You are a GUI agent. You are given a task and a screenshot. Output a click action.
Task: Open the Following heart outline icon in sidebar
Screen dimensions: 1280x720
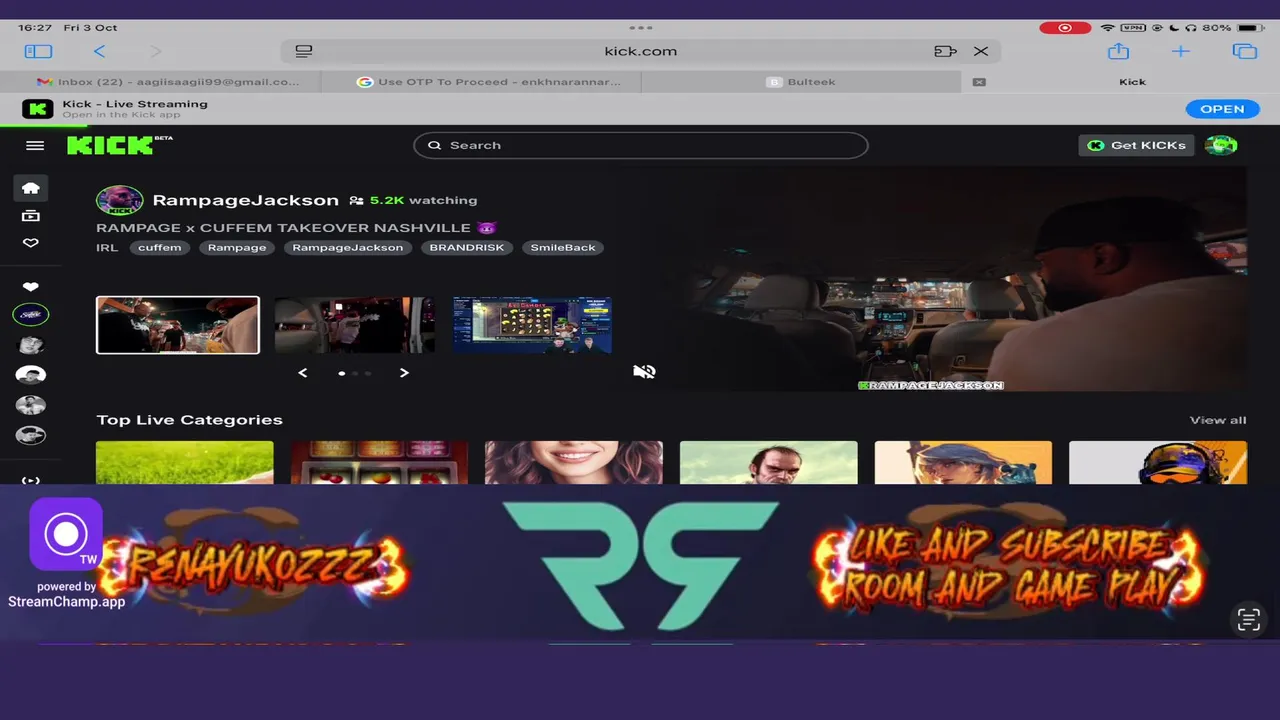point(31,243)
